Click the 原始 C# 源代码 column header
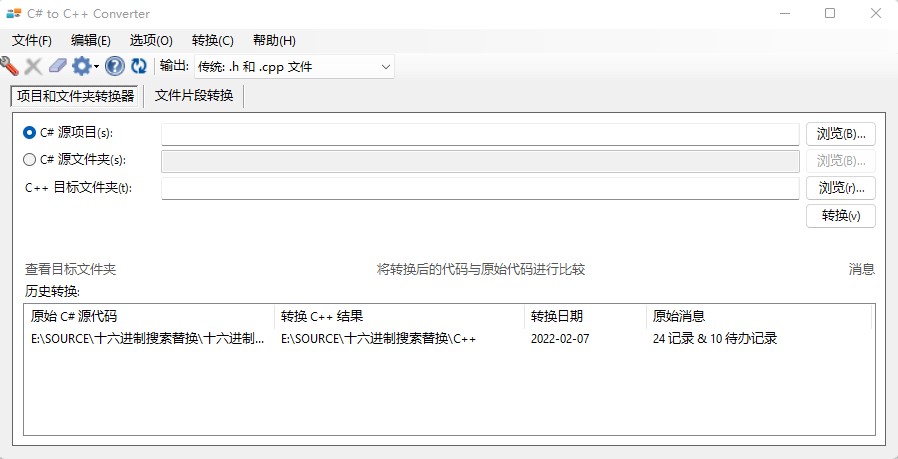Image resolution: width=898 pixels, height=459 pixels. [149, 316]
